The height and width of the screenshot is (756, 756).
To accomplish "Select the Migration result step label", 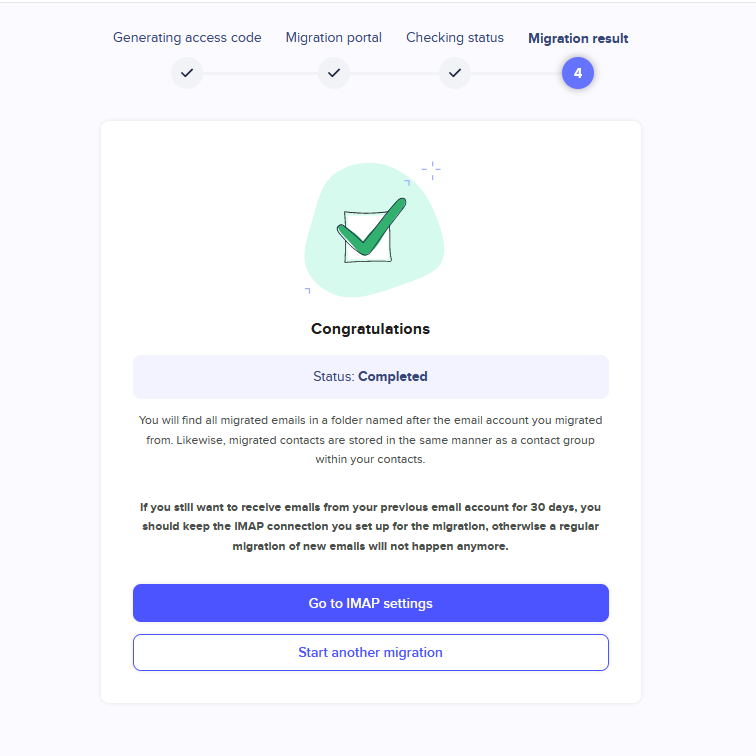I will (578, 39).
